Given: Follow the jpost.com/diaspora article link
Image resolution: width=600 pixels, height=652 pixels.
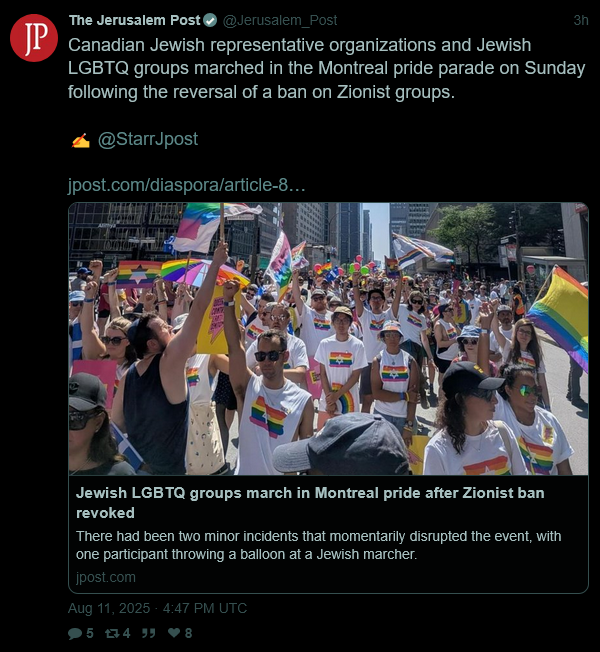Looking at the screenshot, I should [187, 185].
